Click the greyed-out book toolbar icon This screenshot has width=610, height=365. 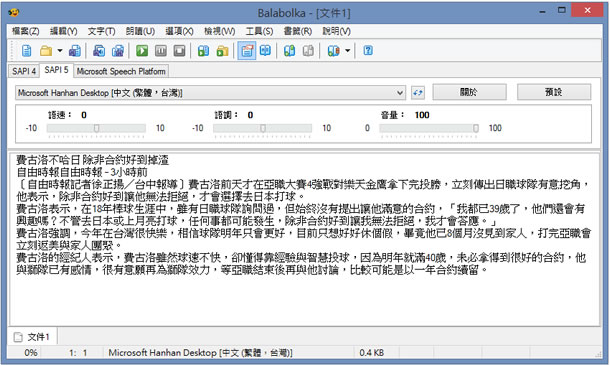tap(308, 51)
